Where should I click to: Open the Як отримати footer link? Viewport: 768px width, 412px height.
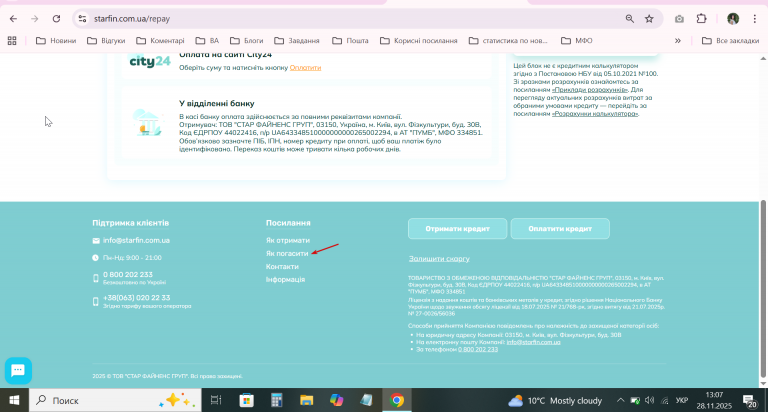point(288,241)
